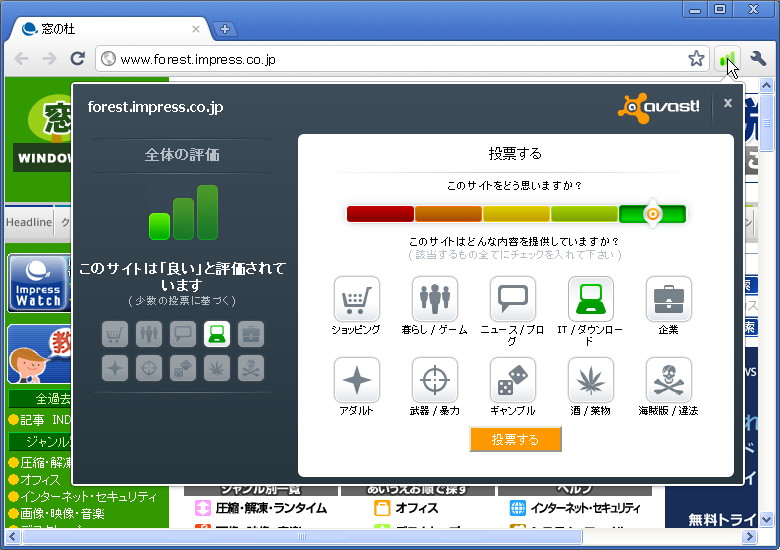Open the sidebar 画像・映像・音楽 link
This screenshot has width=780, height=550.
[x=62, y=513]
